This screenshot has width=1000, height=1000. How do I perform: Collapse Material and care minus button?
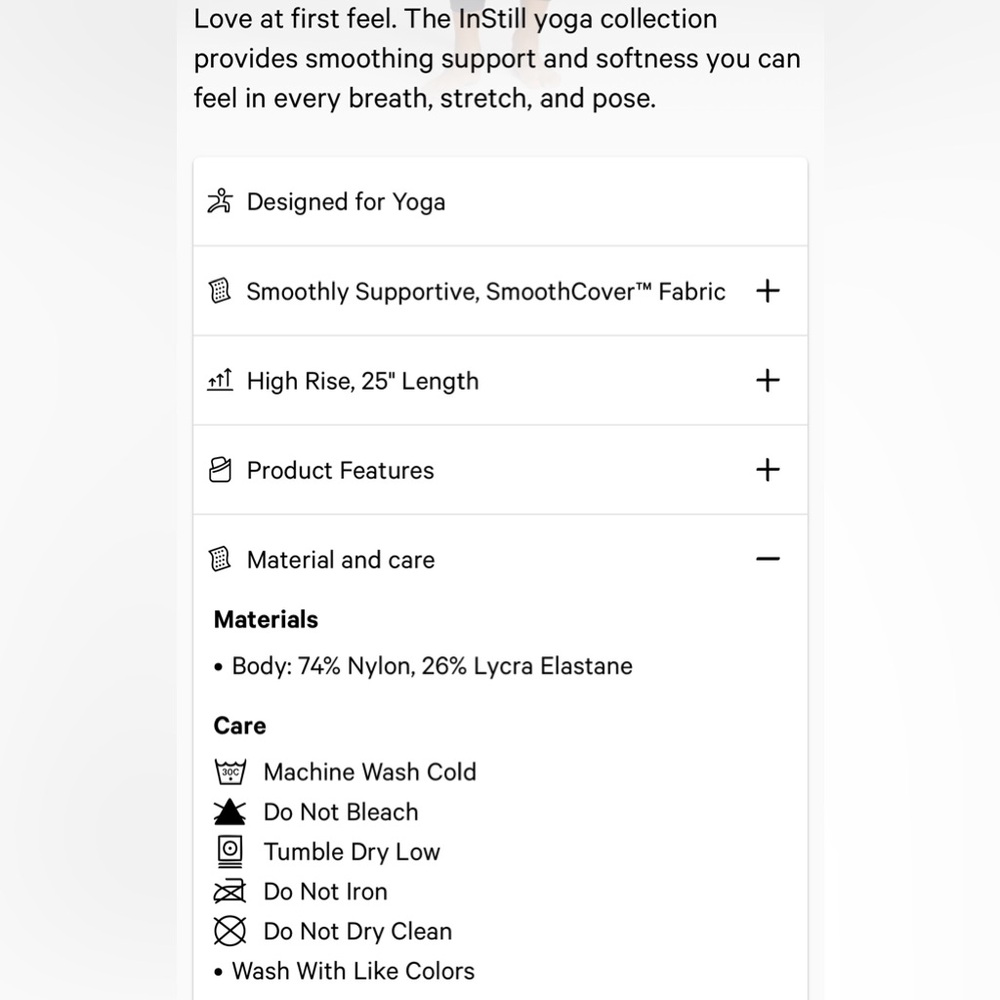click(x=768, y=559)
